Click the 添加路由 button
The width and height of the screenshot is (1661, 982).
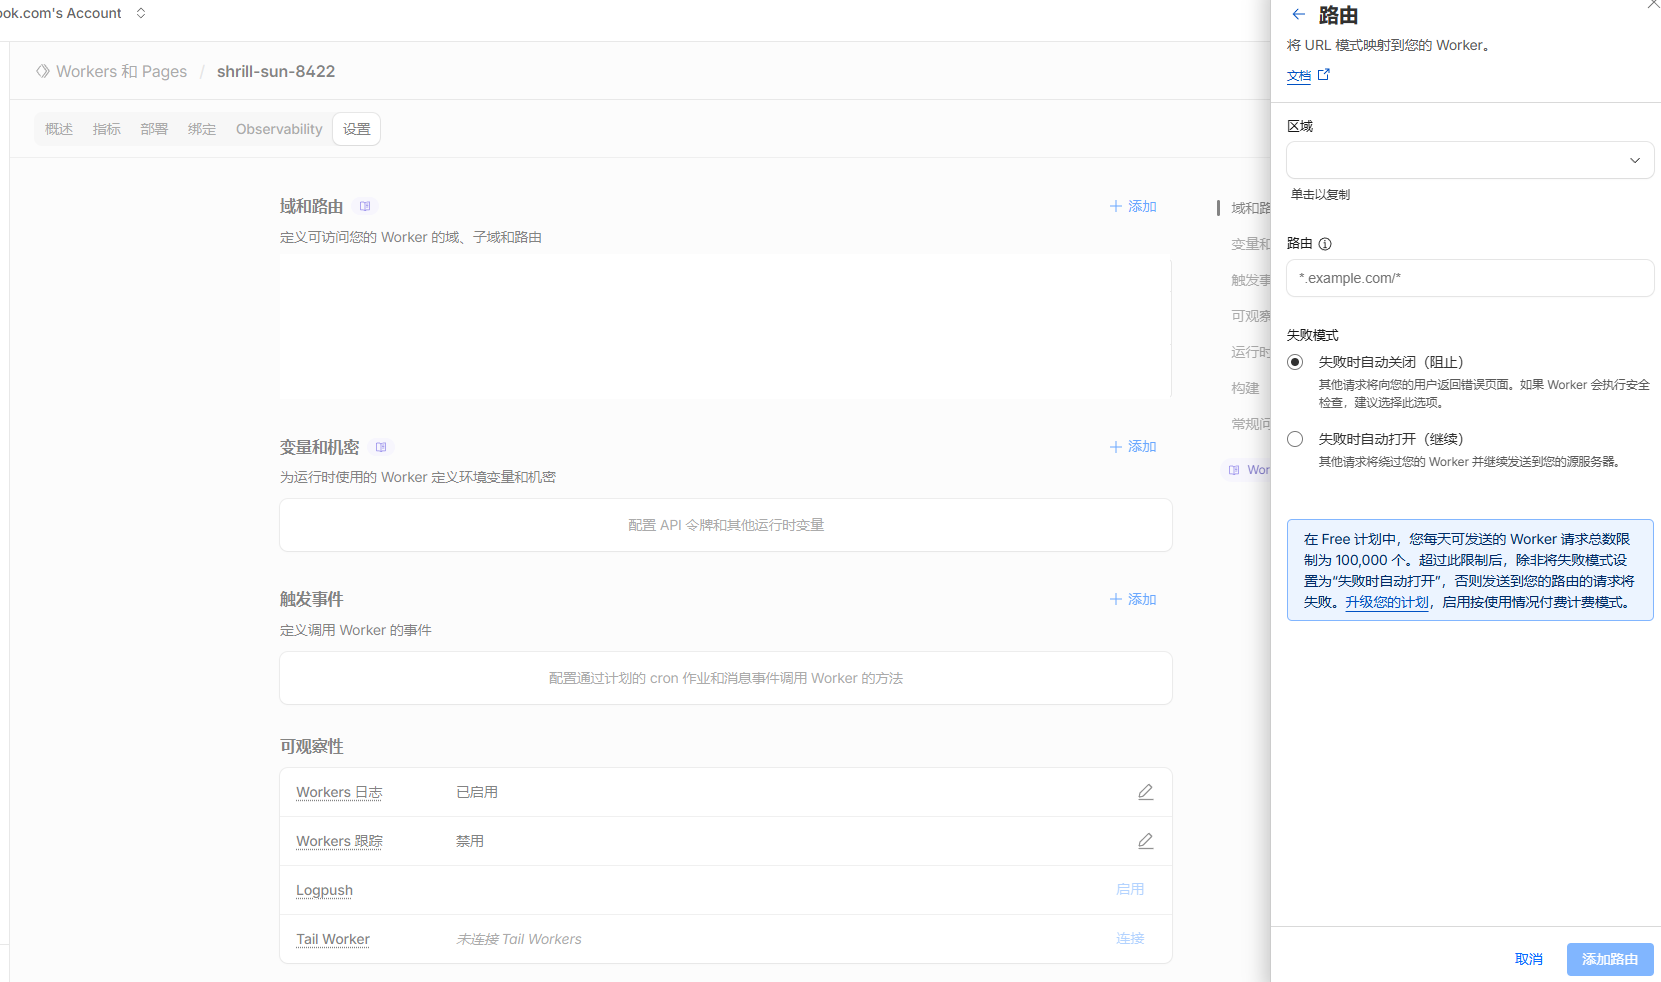(1609, 959)
